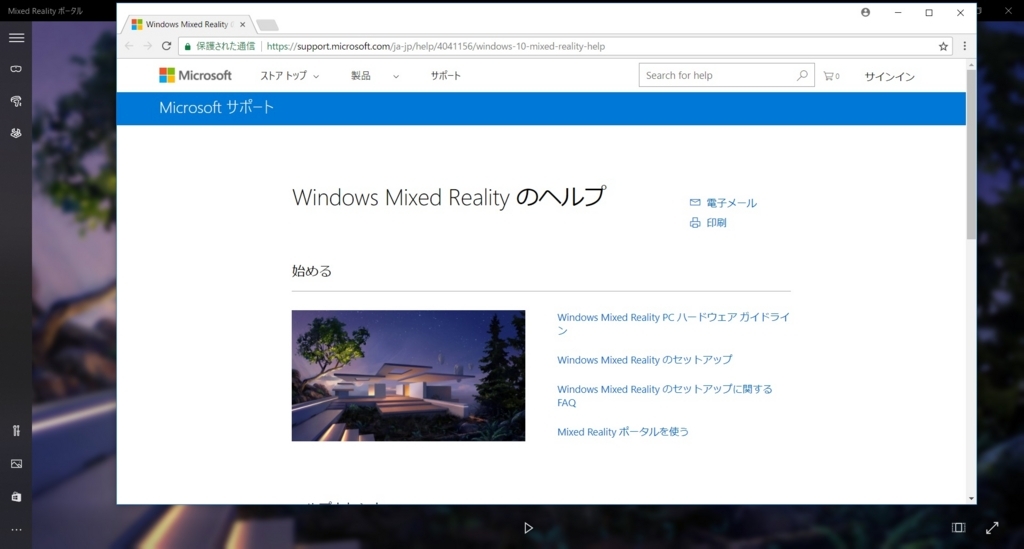The width and height of the screenshot is (1024, 549).
Task: Open the サポート menu item
Action: 445,76
